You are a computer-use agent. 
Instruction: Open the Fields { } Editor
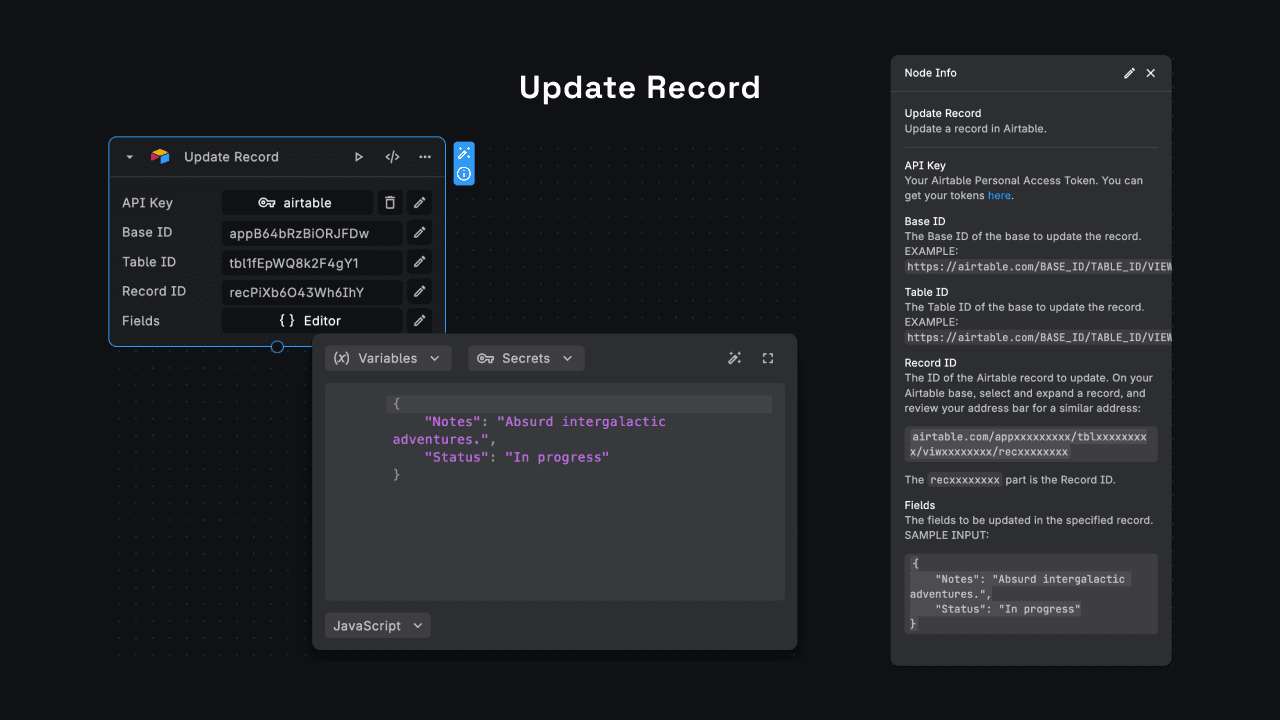click(313, 320)
